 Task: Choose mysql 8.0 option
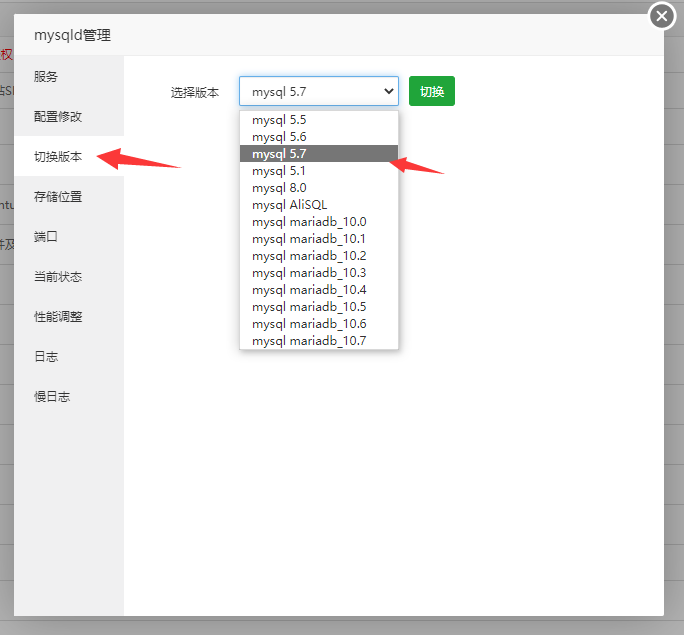319,188
